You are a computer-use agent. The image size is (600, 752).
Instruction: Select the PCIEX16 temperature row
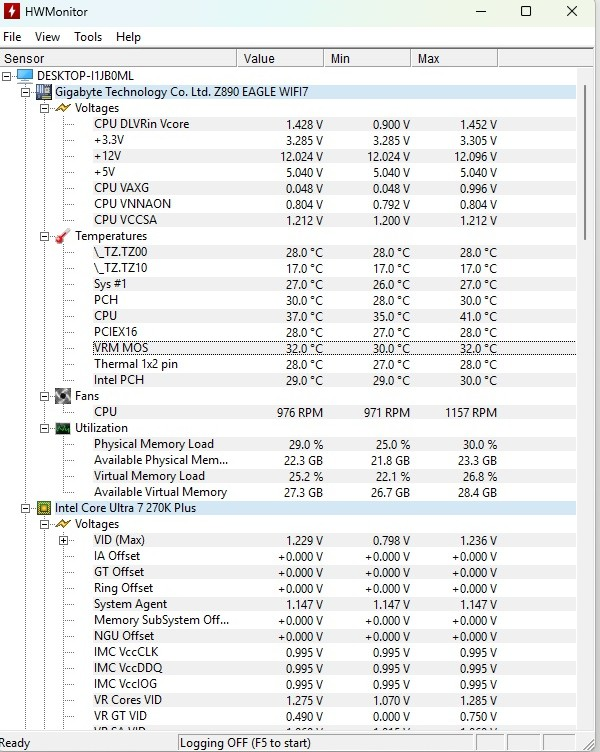tap(334, 332)
